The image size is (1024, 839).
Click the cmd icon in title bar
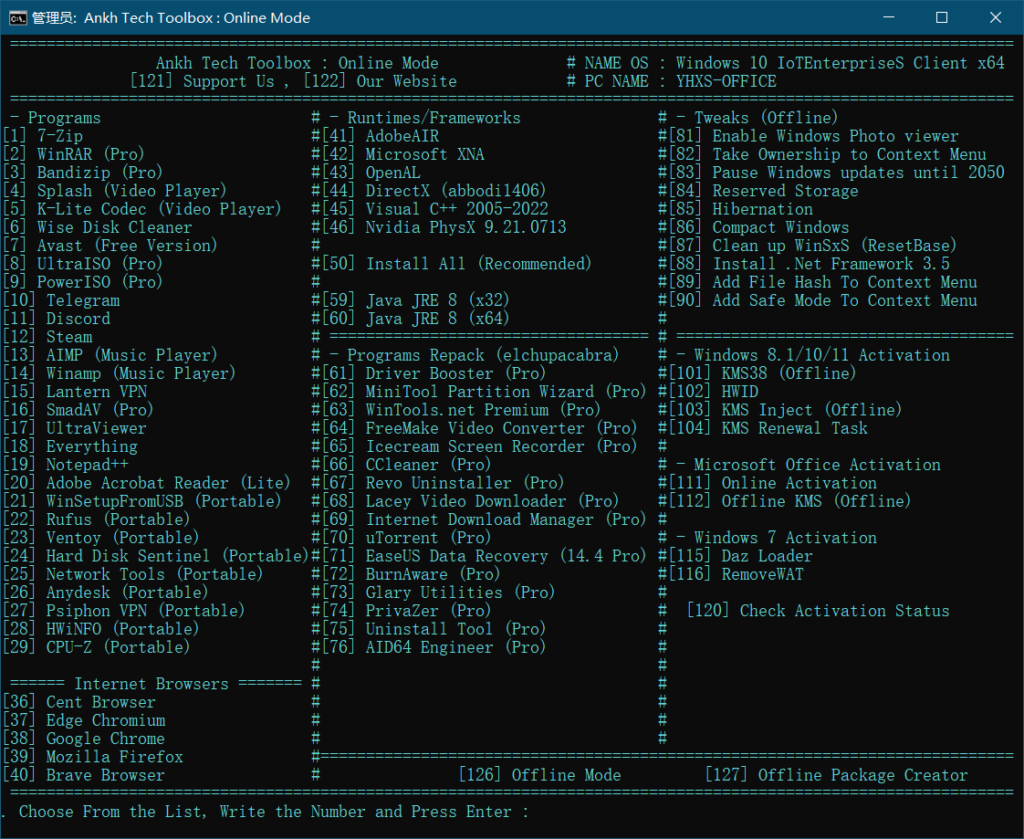pyautogui.click(x=18, y=18)
